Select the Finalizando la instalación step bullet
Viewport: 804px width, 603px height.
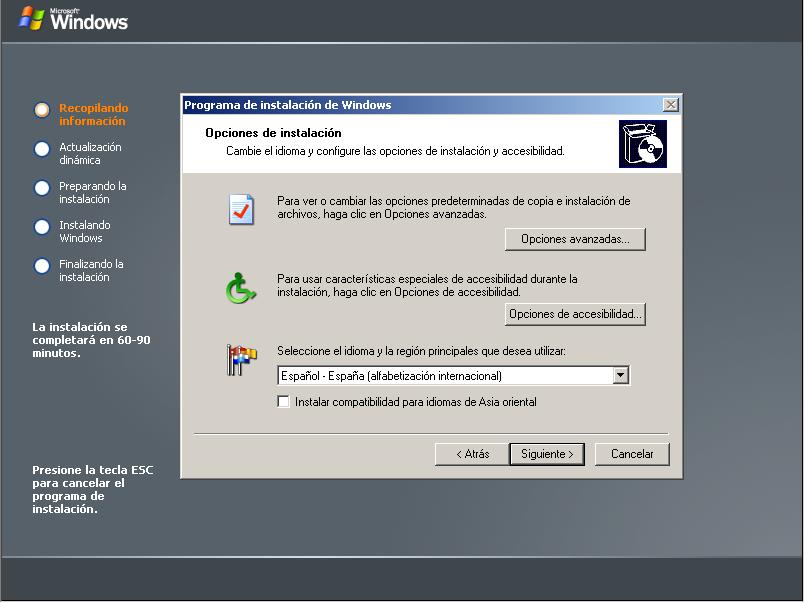click(x=42, y=266)
